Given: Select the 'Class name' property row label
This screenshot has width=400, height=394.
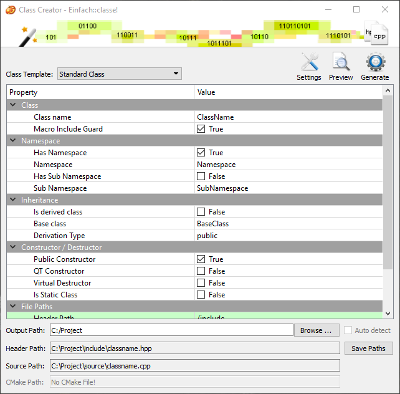Looking at the screenshot, I should click(52, 117).
